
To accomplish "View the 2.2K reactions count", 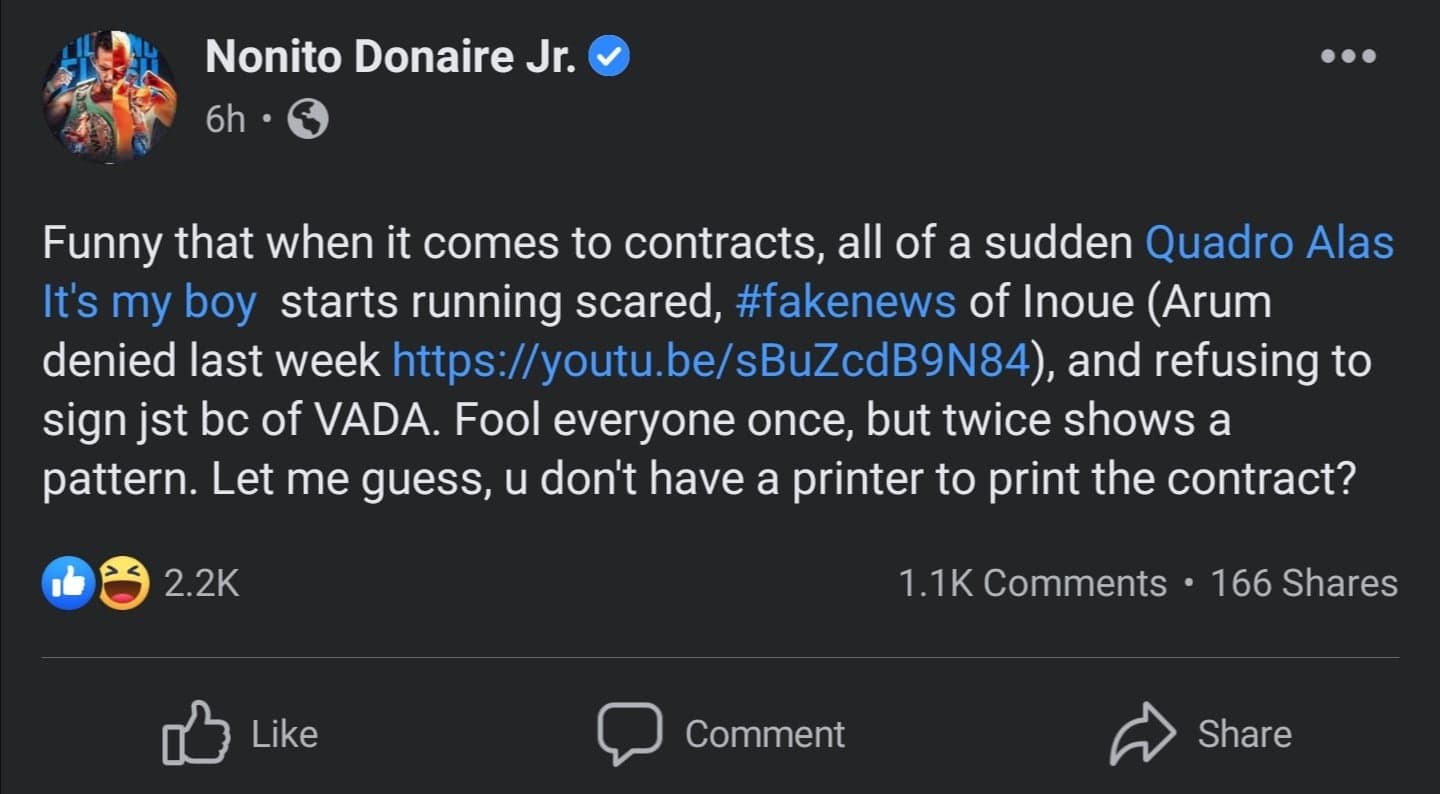I will (x=201, y=584).
